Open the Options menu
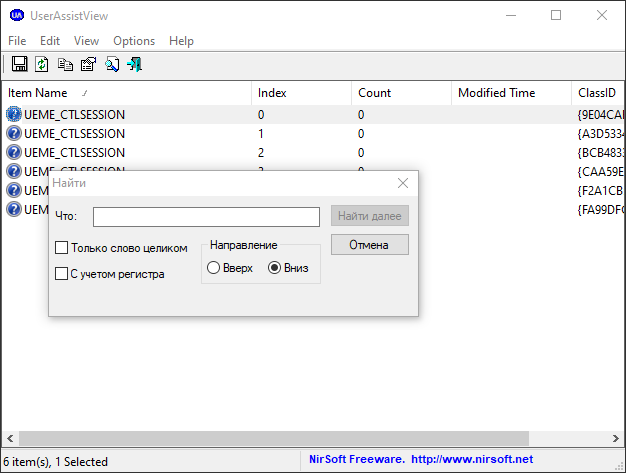This screenshot has height=473, width=626. (134, 41)
